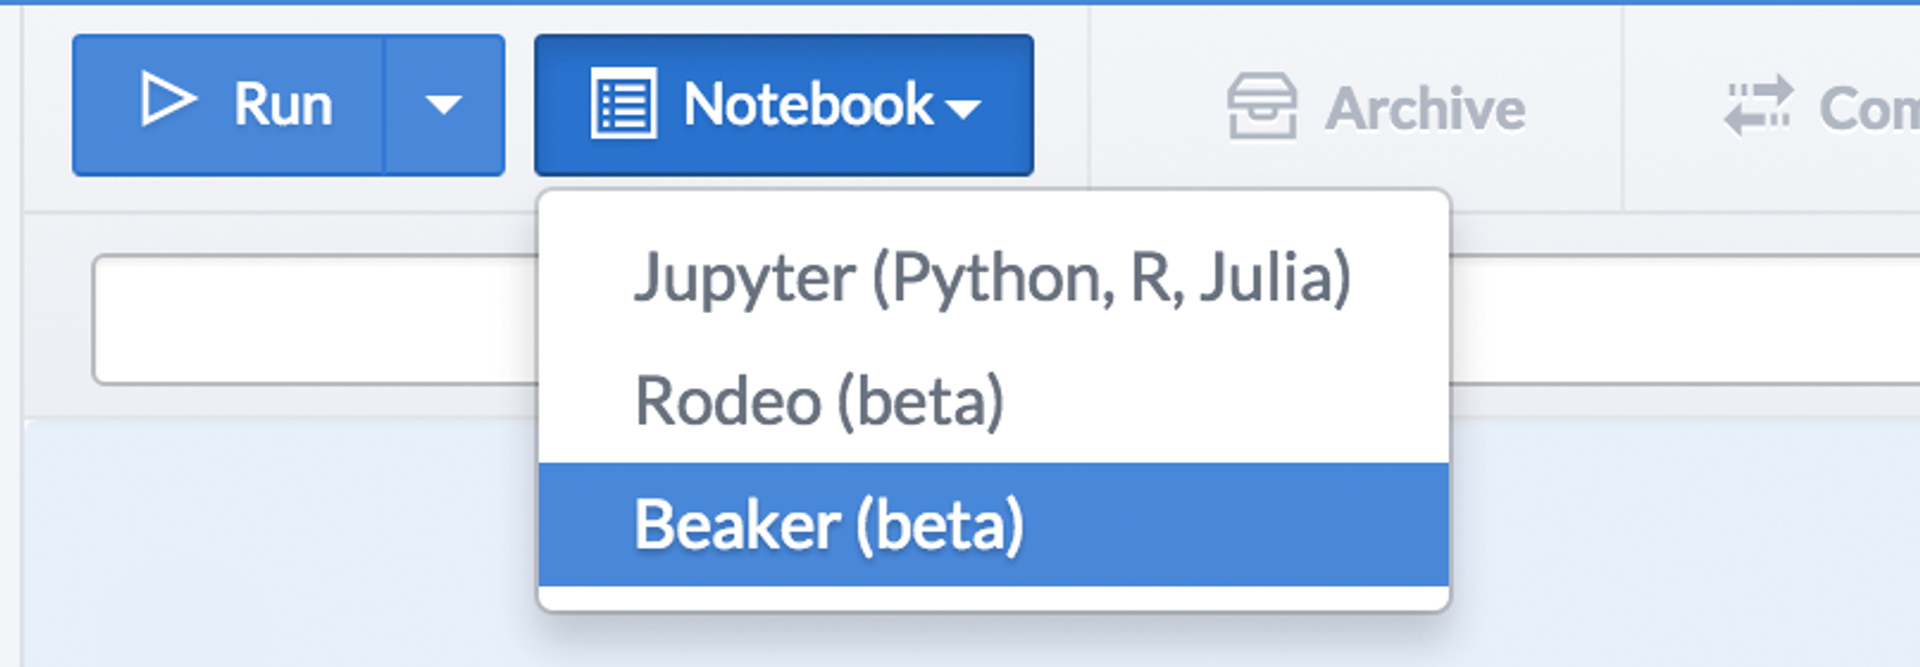The width and height of the screenshot is (1920, 667).
Task: Select the archive storage icon in the toolbar
Action: point(1263,105)
